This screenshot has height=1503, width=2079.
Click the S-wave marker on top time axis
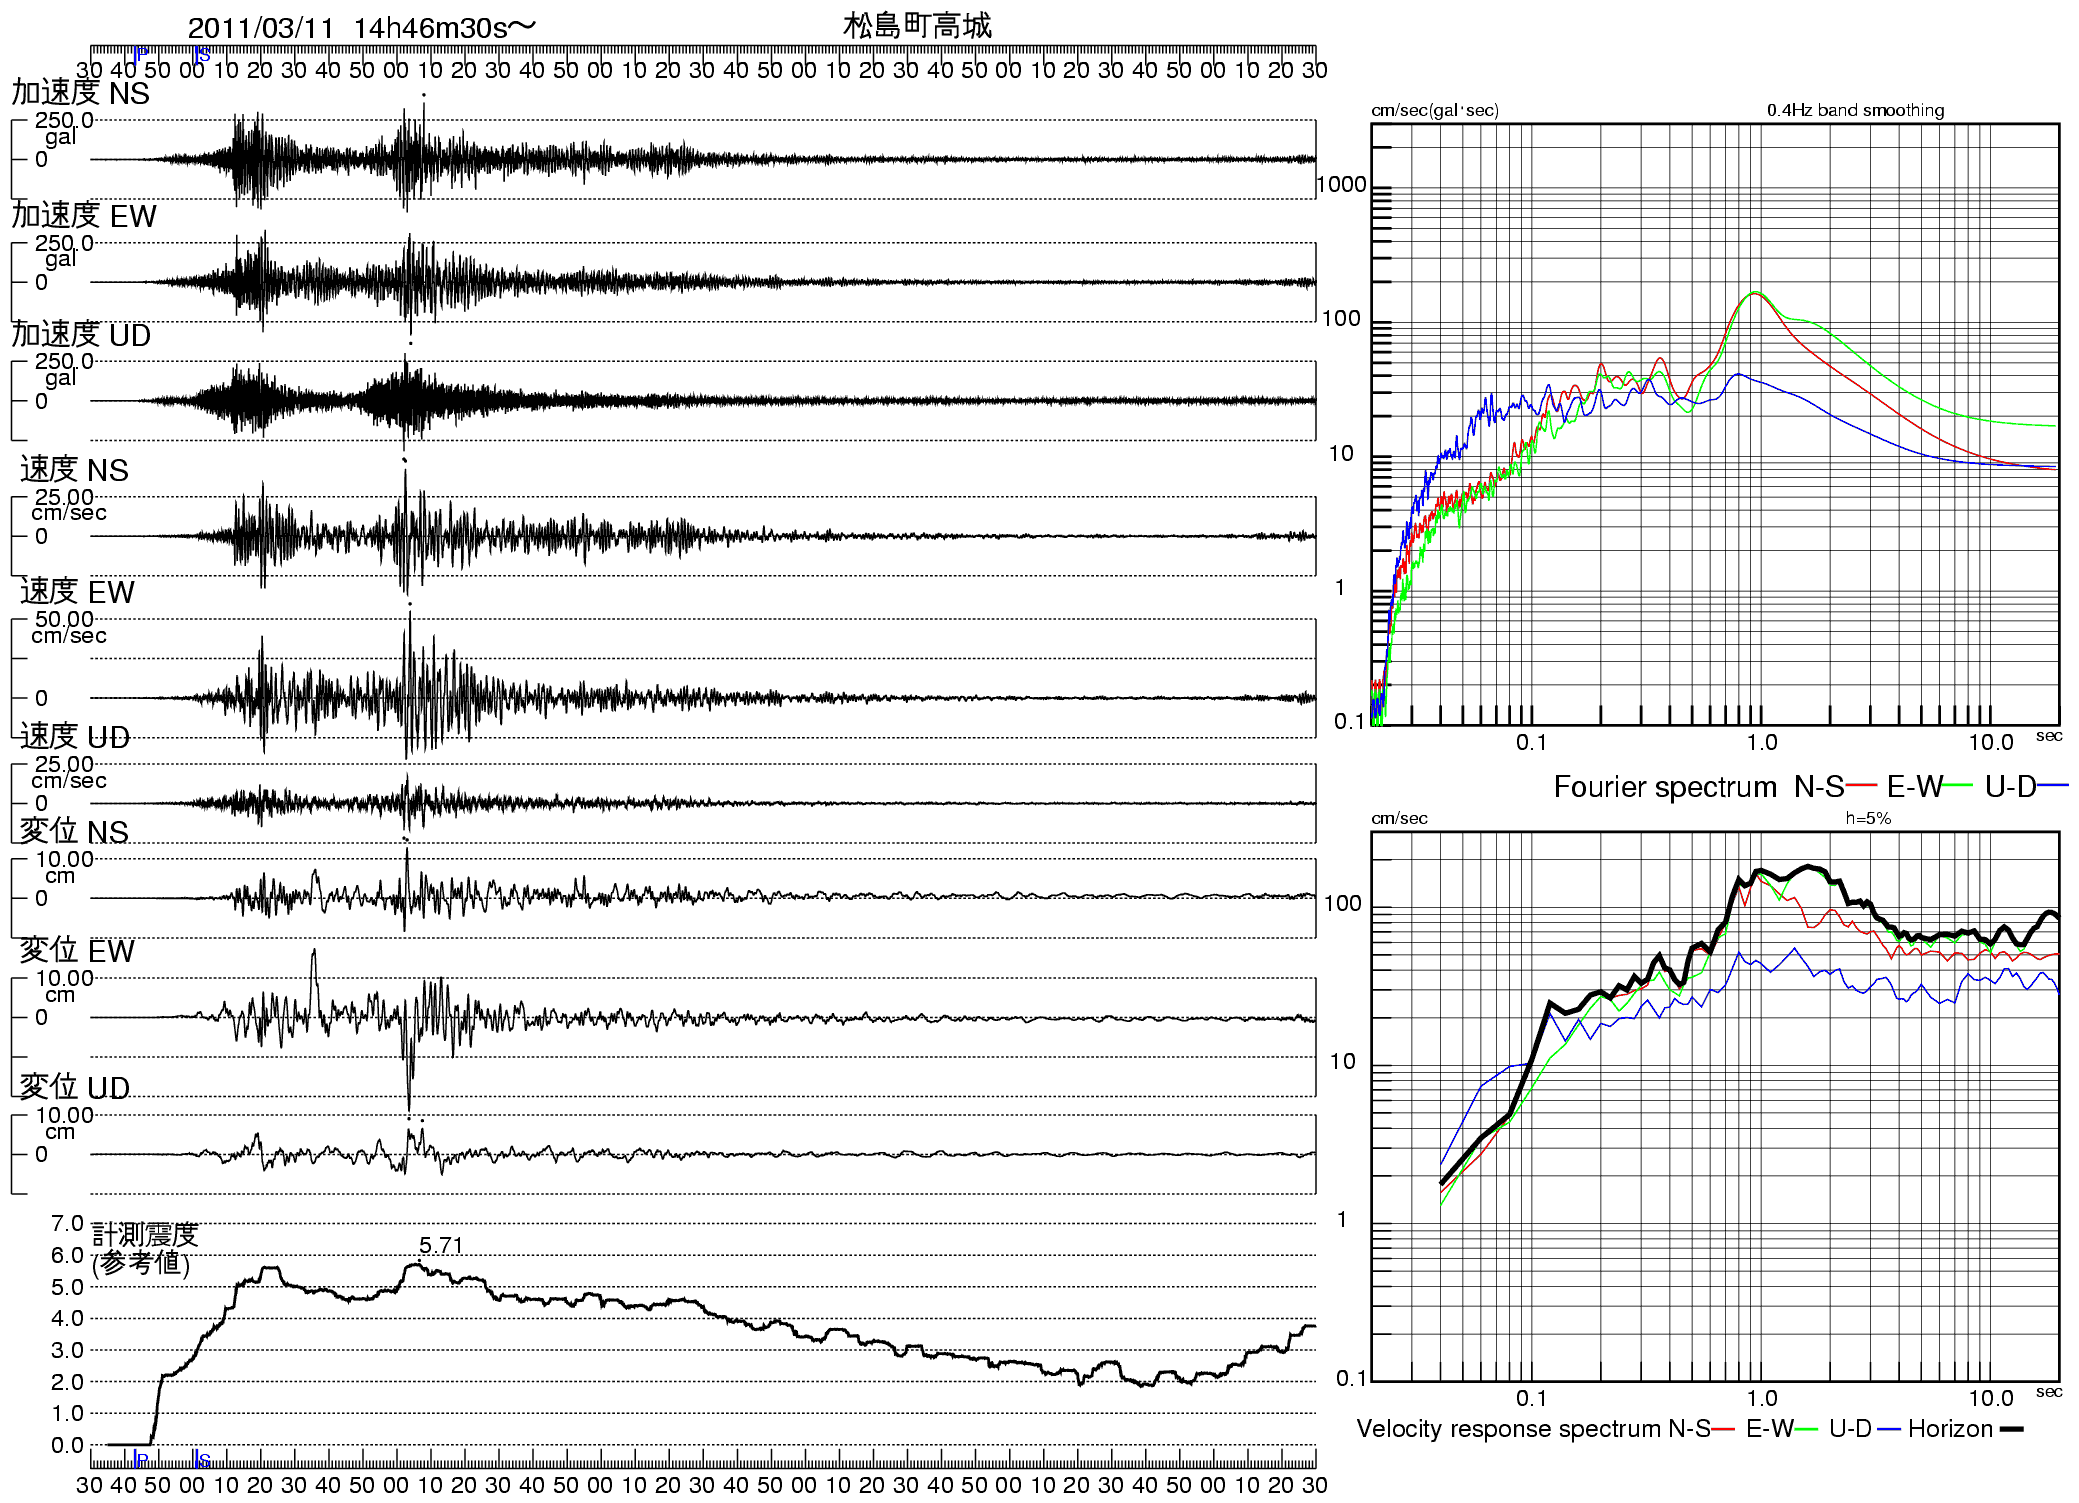pos(201,54)
